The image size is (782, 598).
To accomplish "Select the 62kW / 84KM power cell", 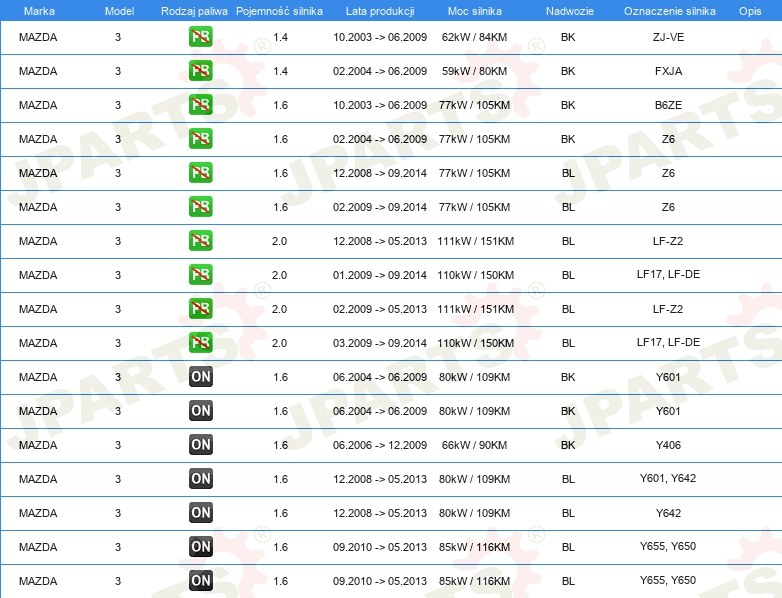I will 474,37.
